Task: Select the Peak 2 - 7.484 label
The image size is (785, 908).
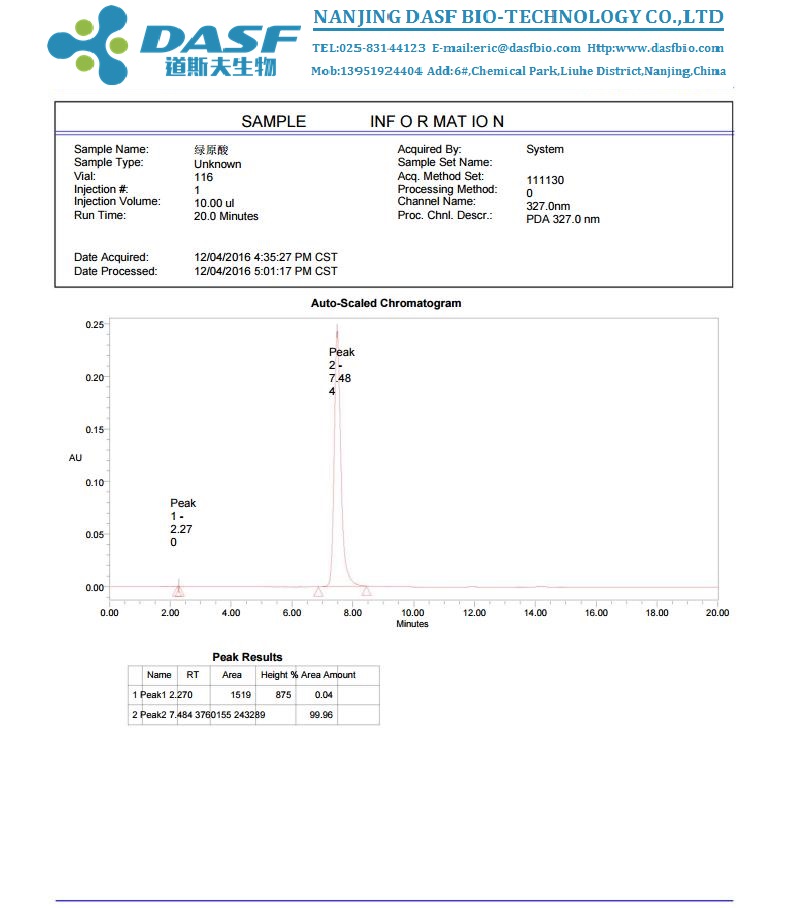Action: (341, 372)
